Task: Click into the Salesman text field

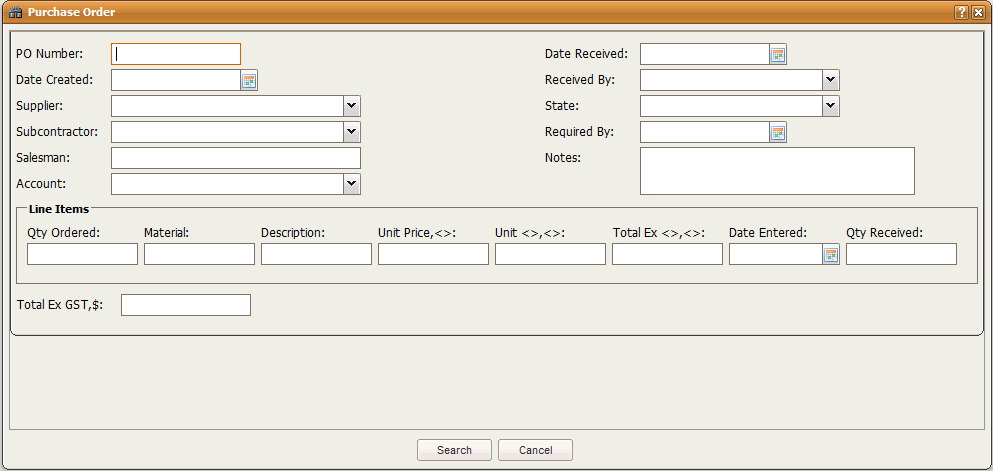Action: point(235,159)
